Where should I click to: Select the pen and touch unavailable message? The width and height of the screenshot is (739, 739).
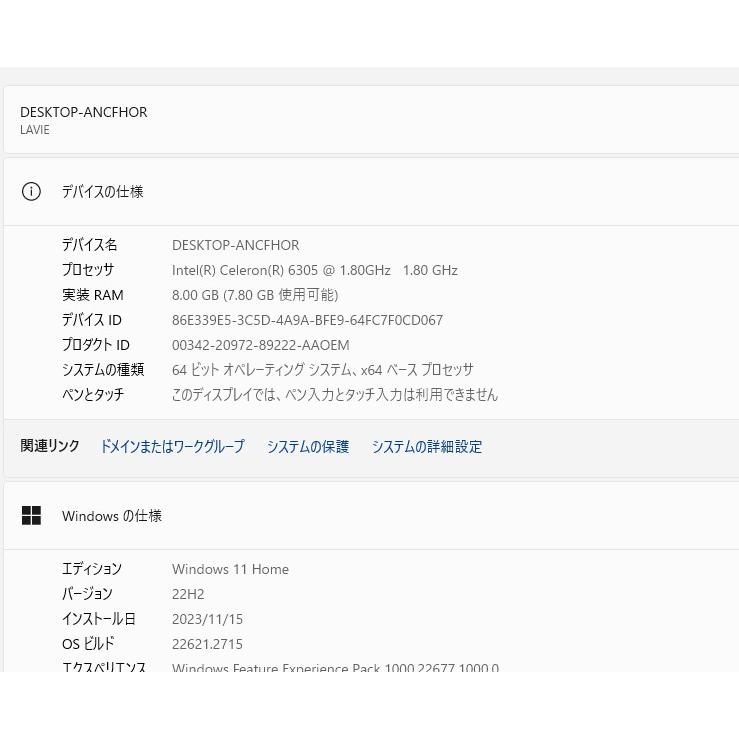point(335,394)
